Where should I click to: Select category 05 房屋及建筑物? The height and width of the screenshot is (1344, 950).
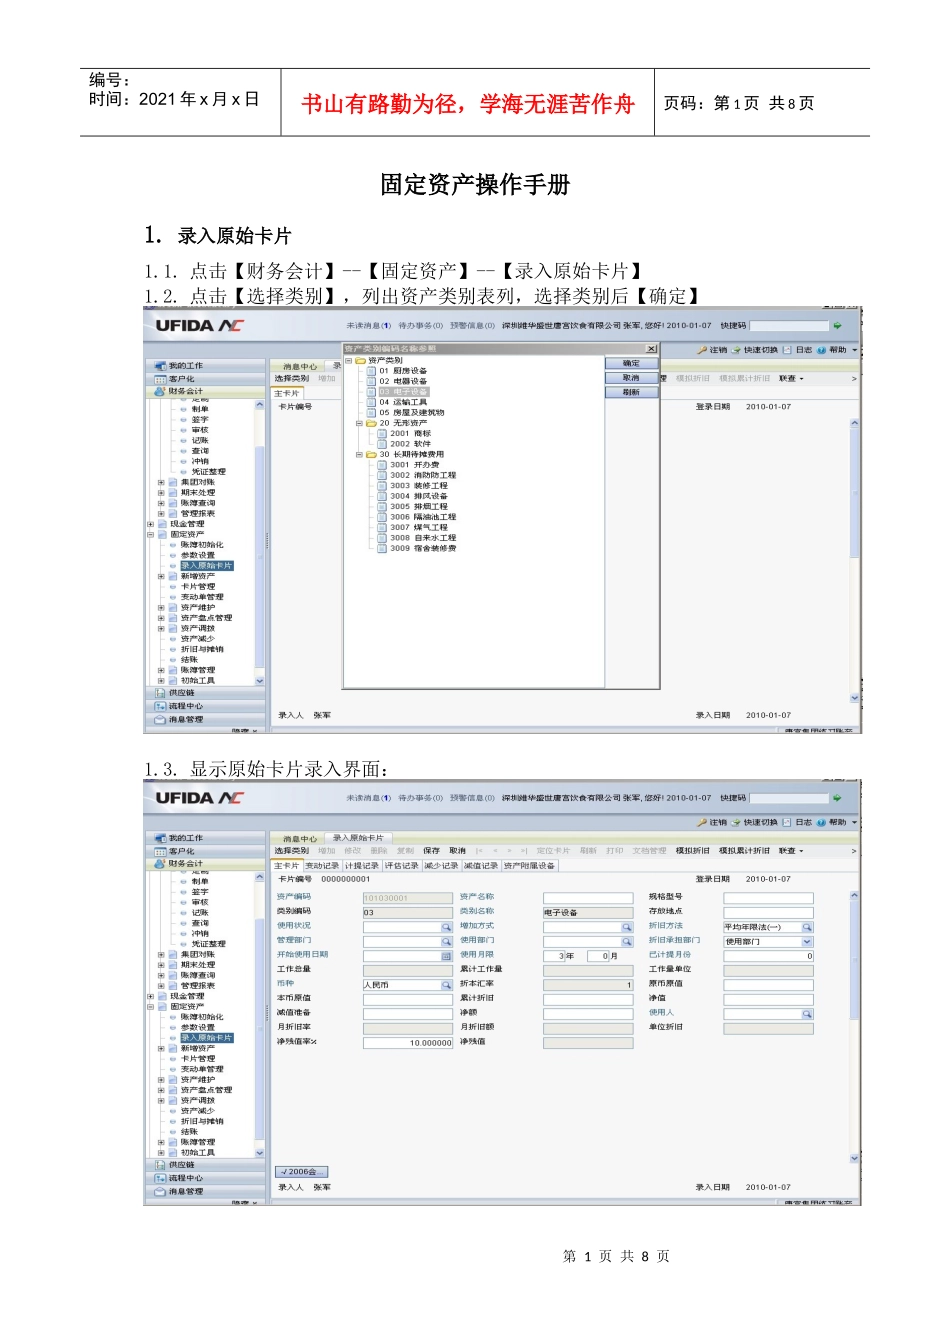tap(412, 412)
